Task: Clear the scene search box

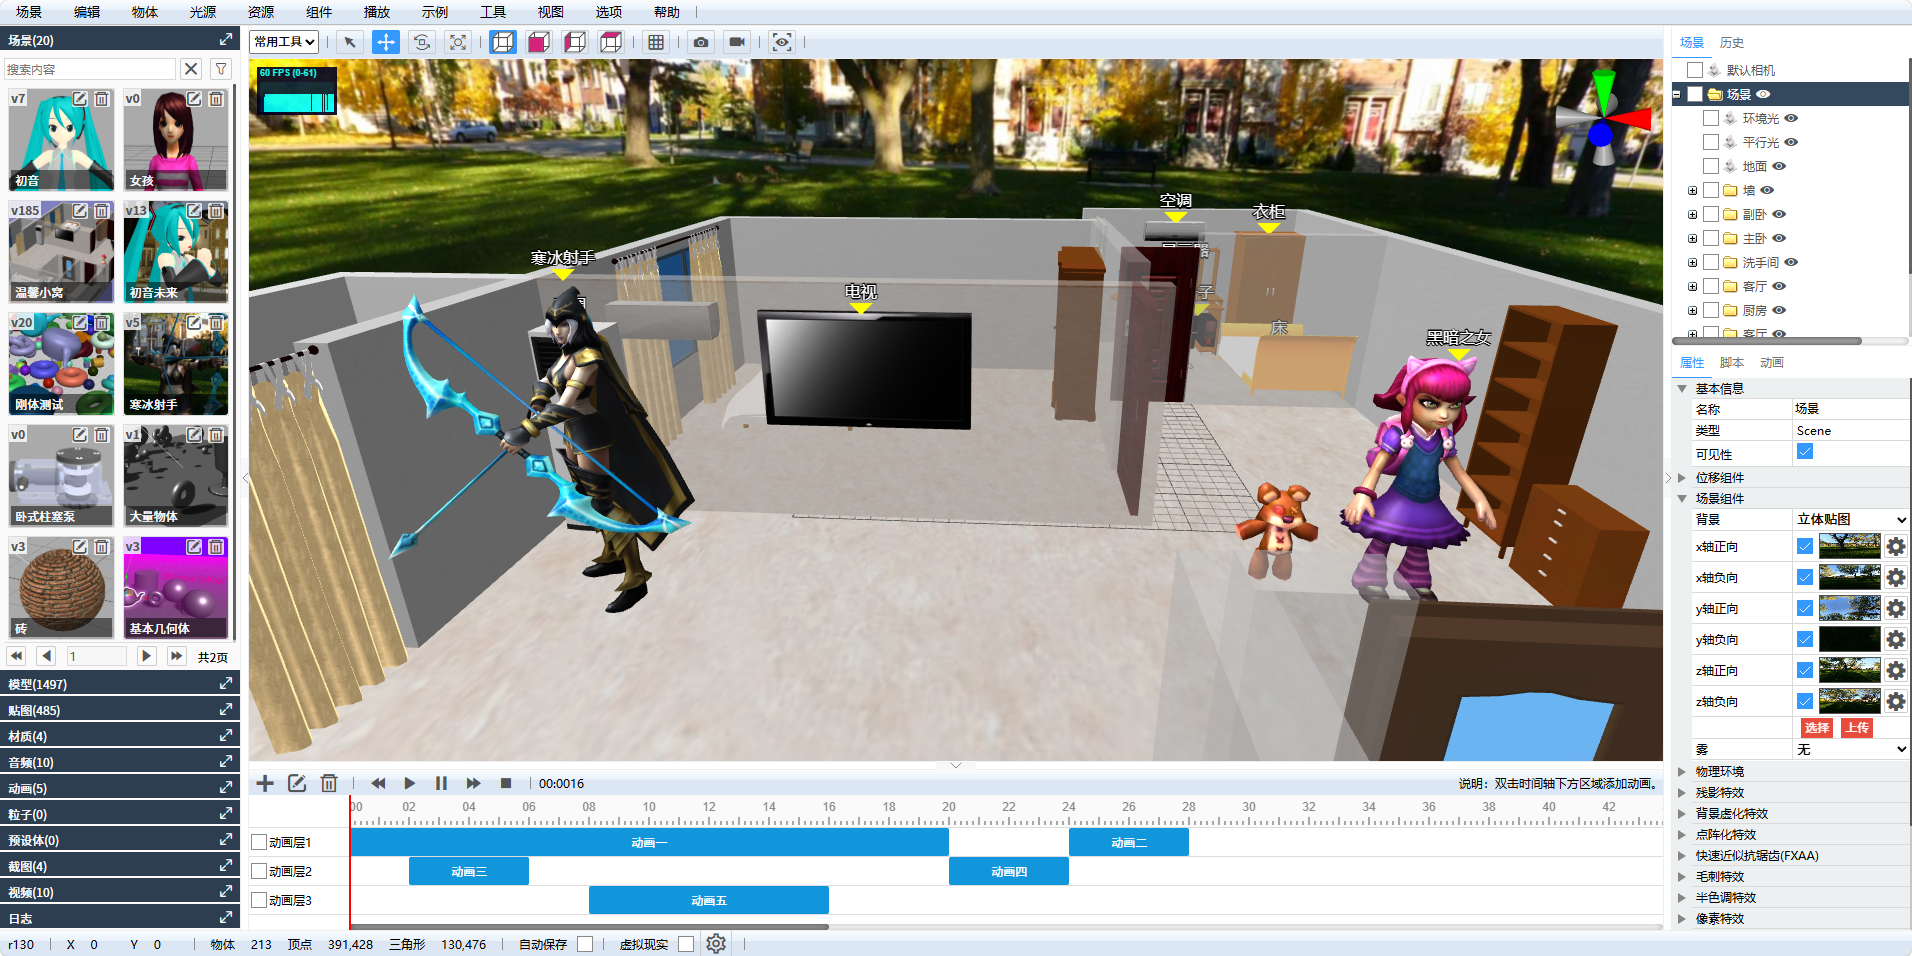Action: pyautogui.click(x=191, y=69)
